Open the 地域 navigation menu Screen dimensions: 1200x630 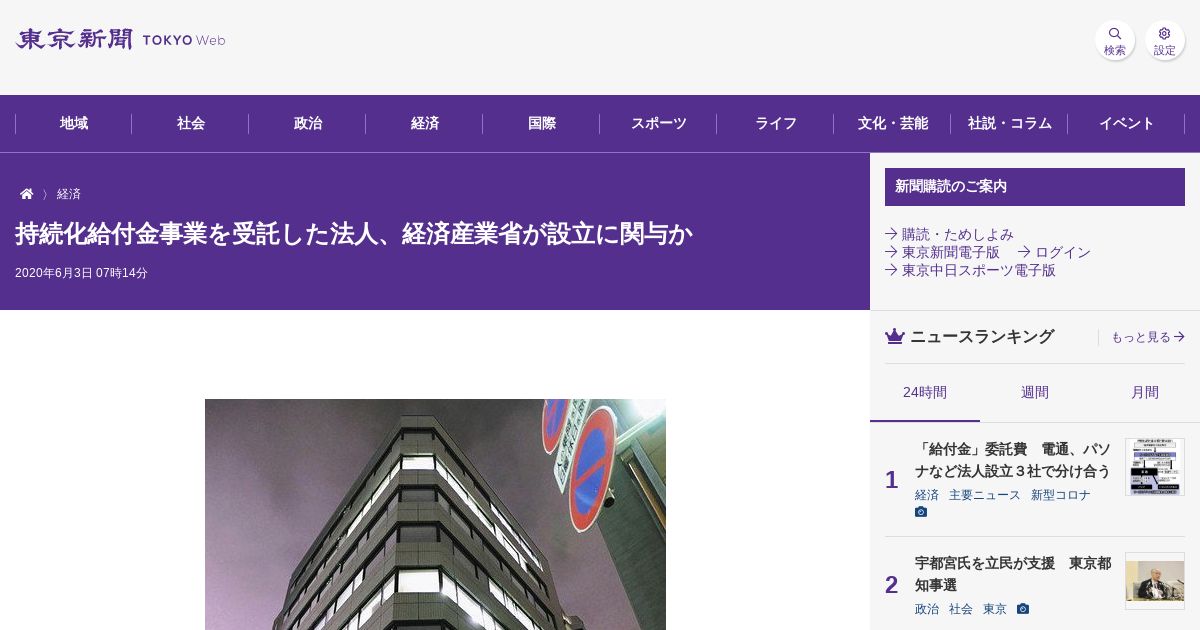click(74, 124)
